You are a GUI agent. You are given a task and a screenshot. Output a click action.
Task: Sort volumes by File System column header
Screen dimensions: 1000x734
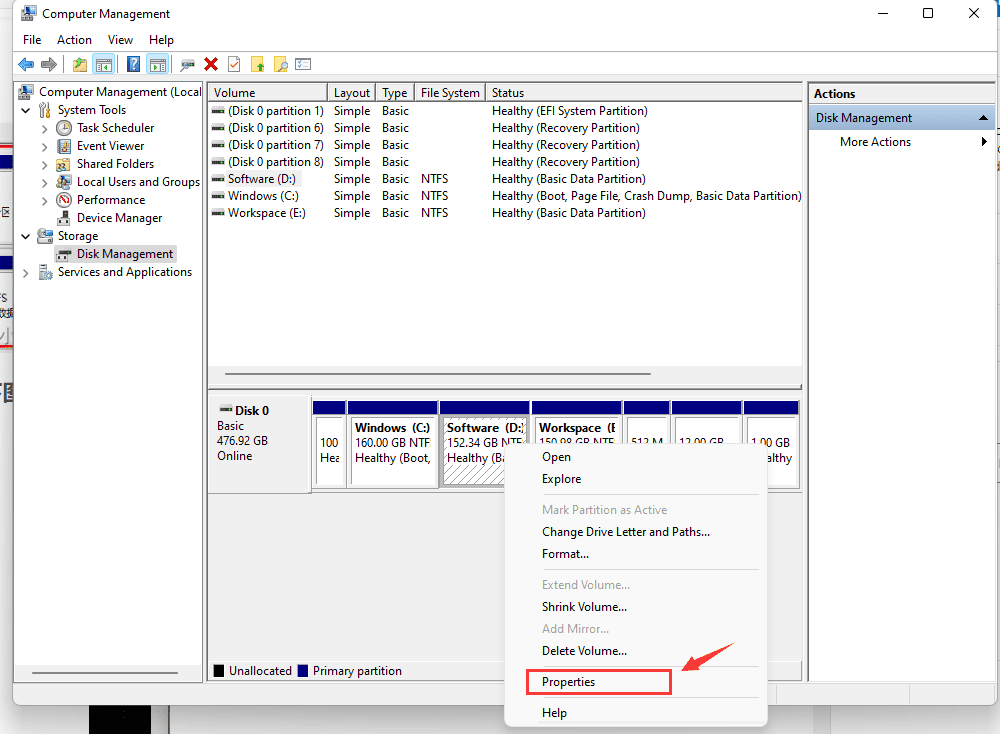449,93
